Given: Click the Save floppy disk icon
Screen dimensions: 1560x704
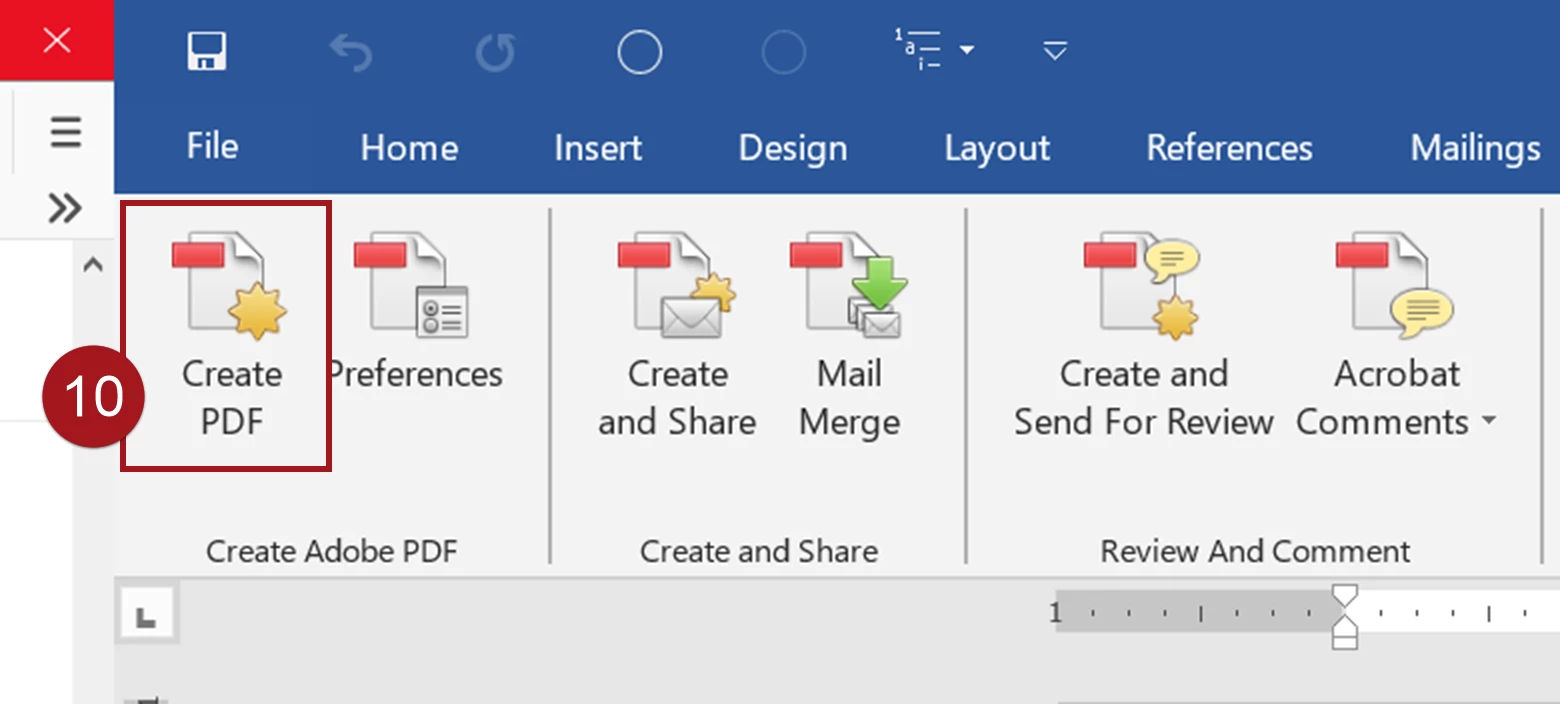Looking at the screenshot, I should pyautogui.click(x=207, y=51).
